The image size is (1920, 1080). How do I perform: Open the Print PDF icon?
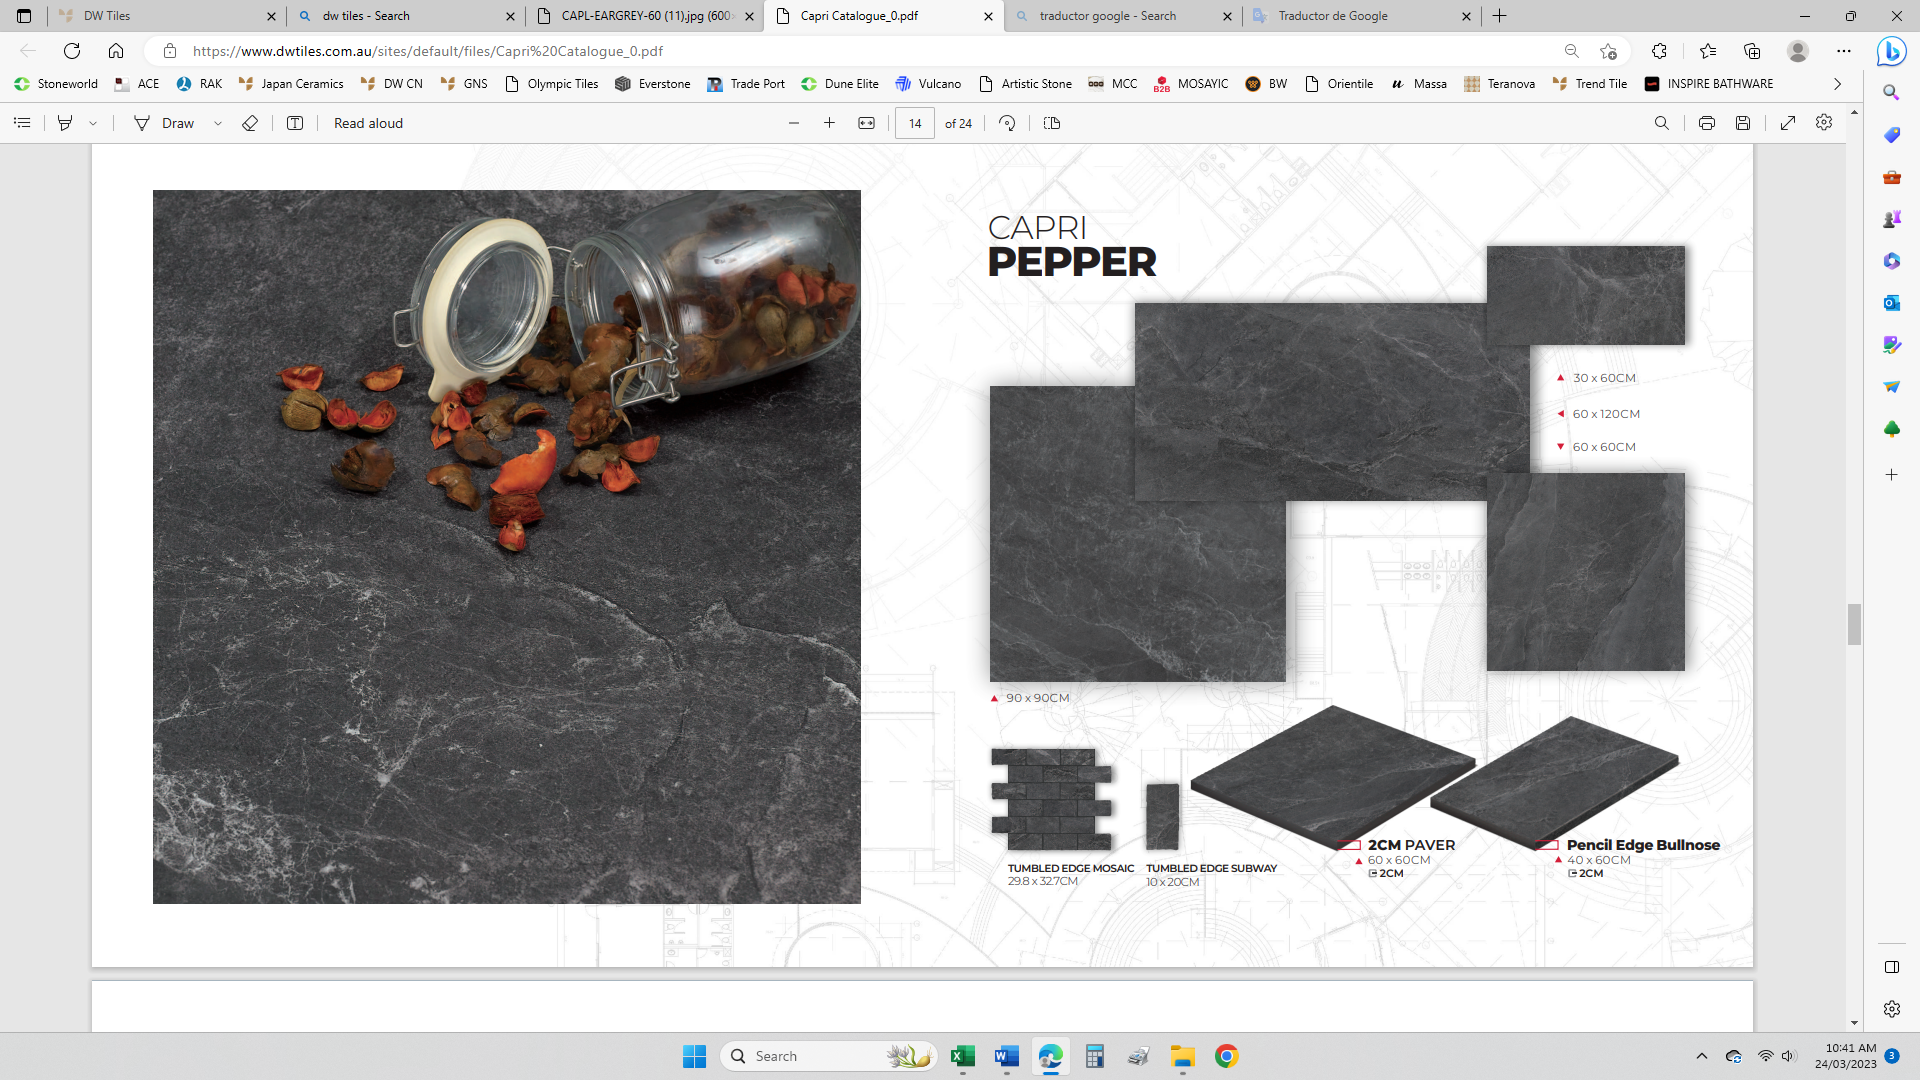(x=1706, y=123)
